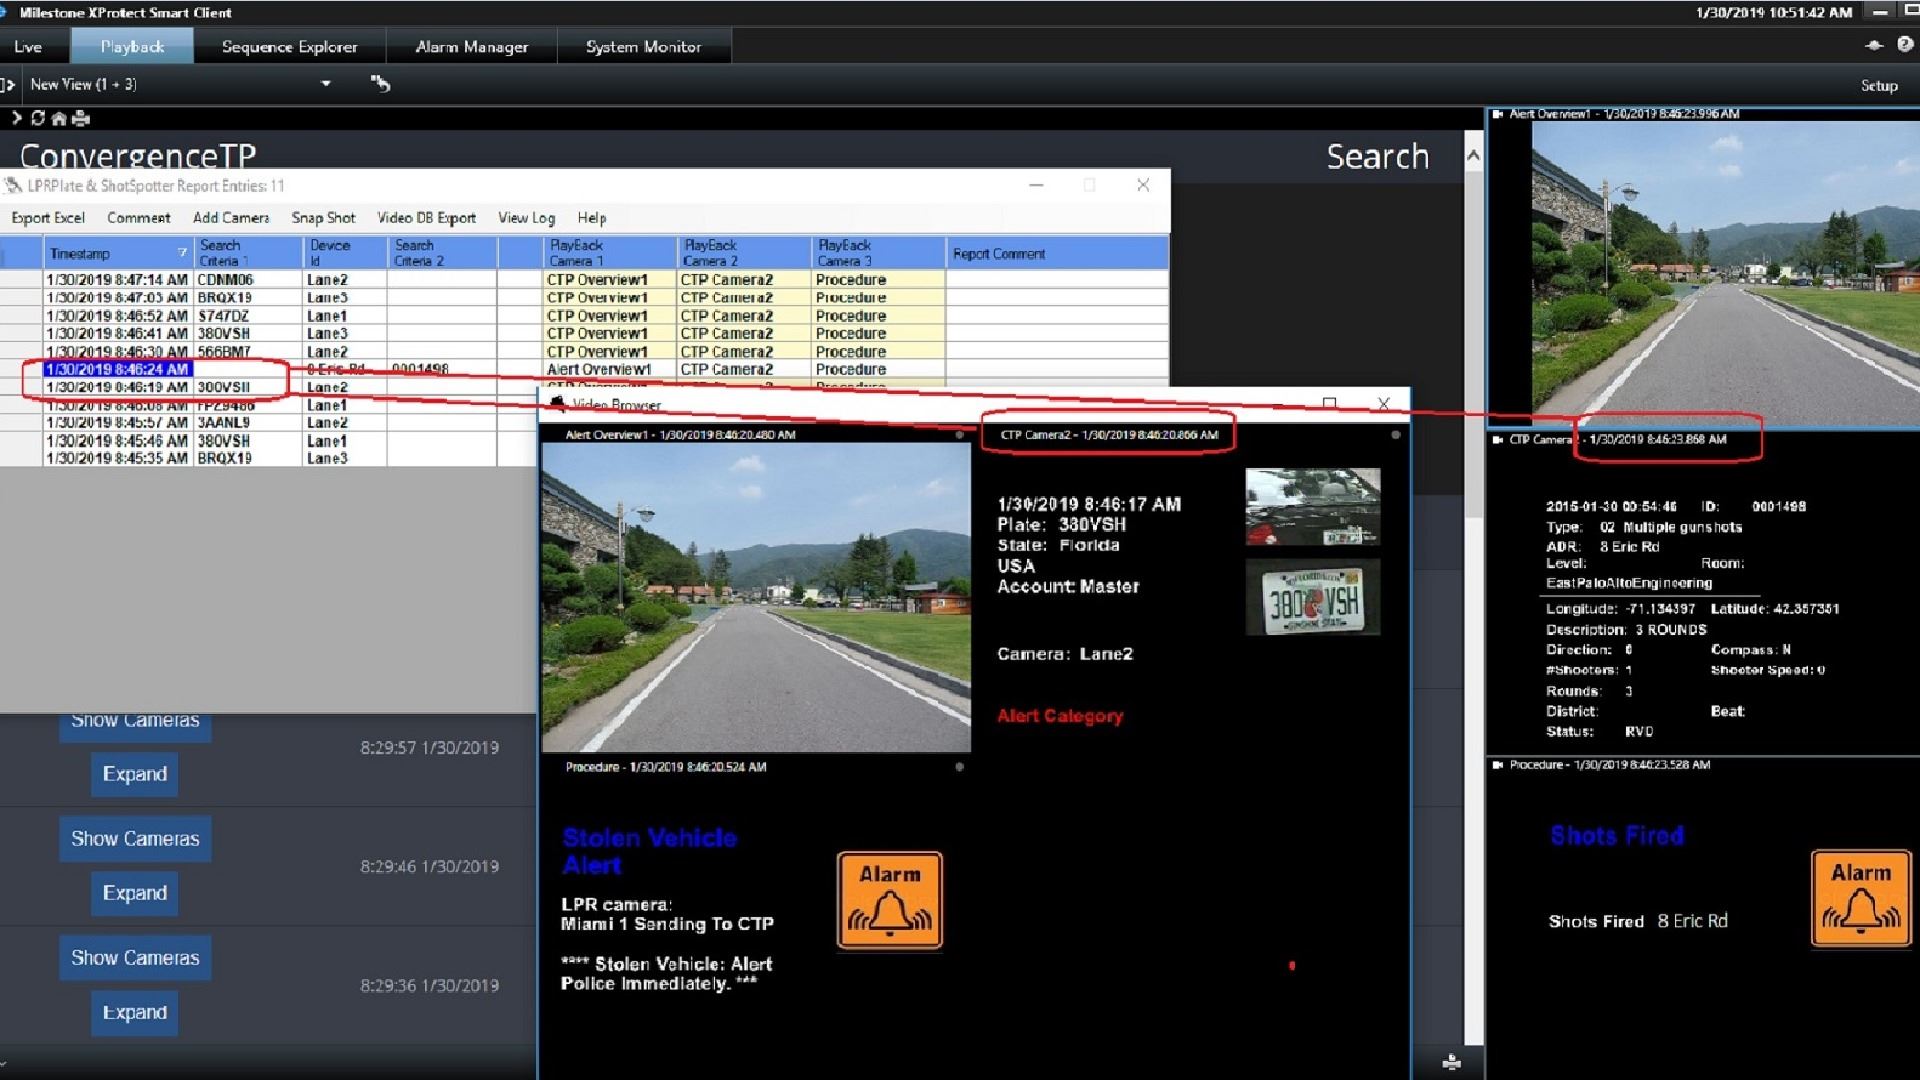
Task: Click the Device Id column header
Action: 345,253
